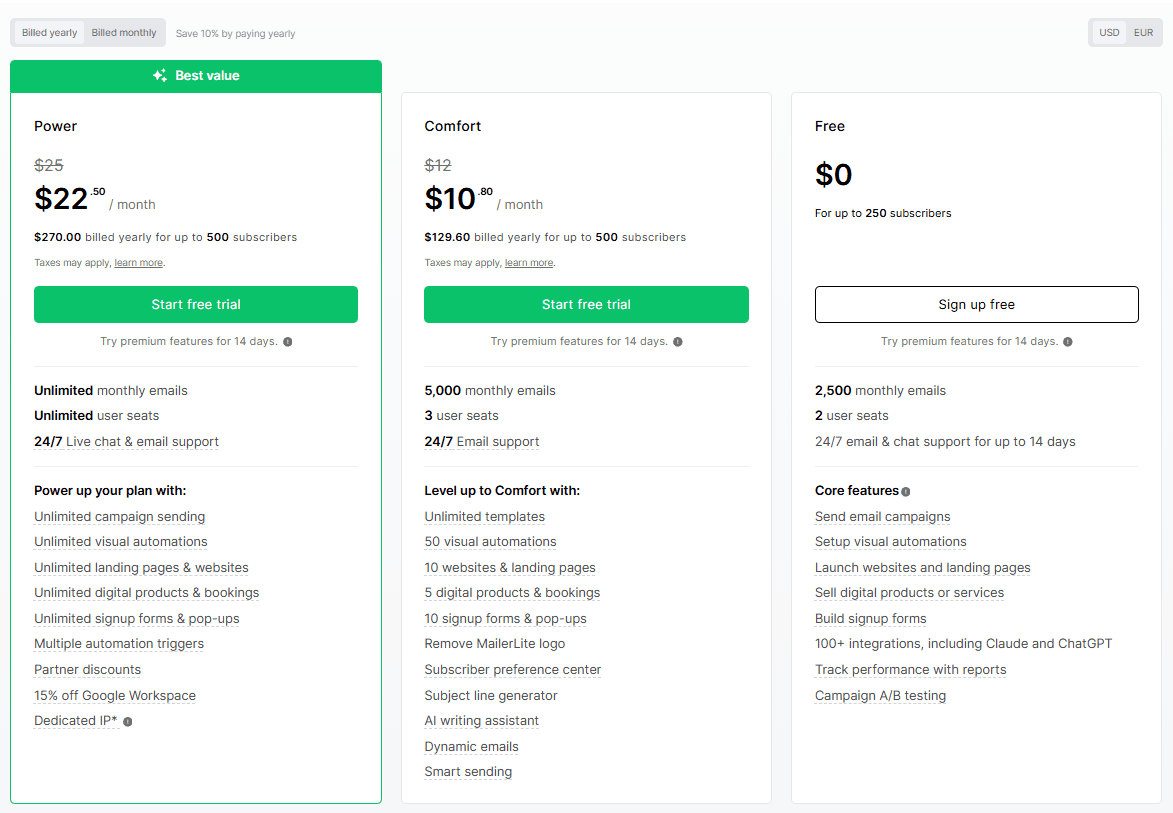Click the Power plan title
Screen dimensions: 1173x813
pos(55,126)
